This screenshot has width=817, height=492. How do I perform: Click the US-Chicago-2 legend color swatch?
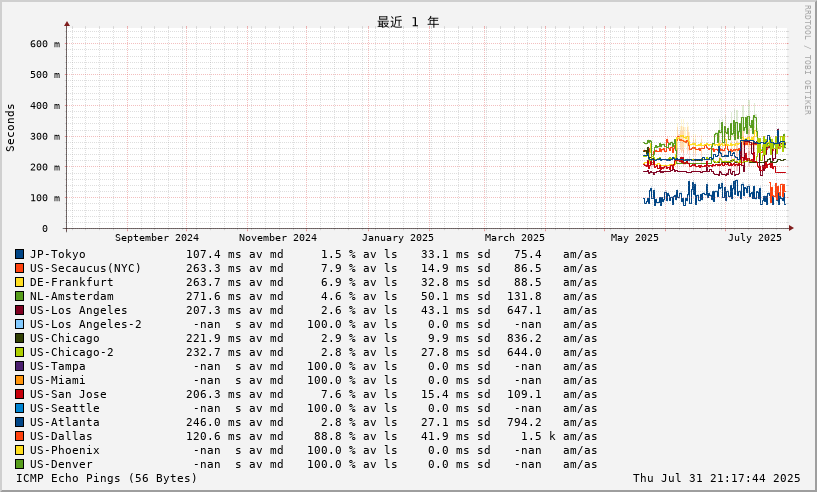[x=19, y=352]
